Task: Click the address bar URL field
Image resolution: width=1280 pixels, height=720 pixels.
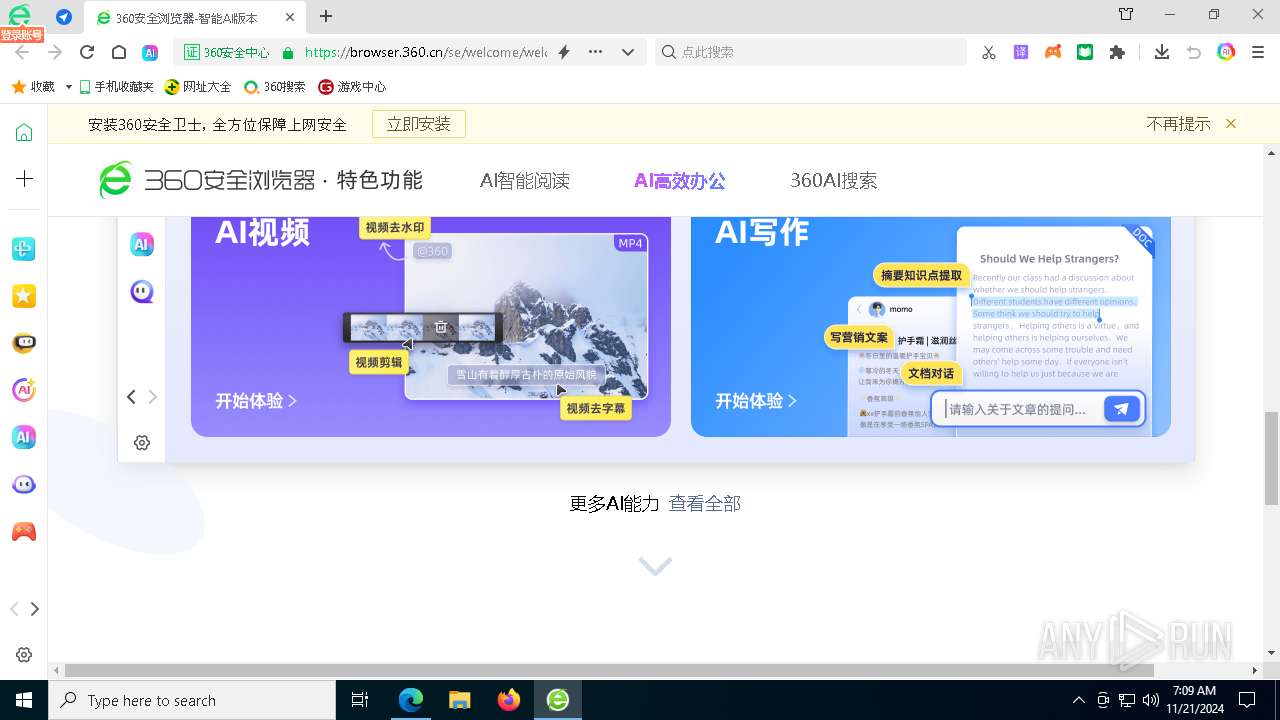Action: point(425,52)
